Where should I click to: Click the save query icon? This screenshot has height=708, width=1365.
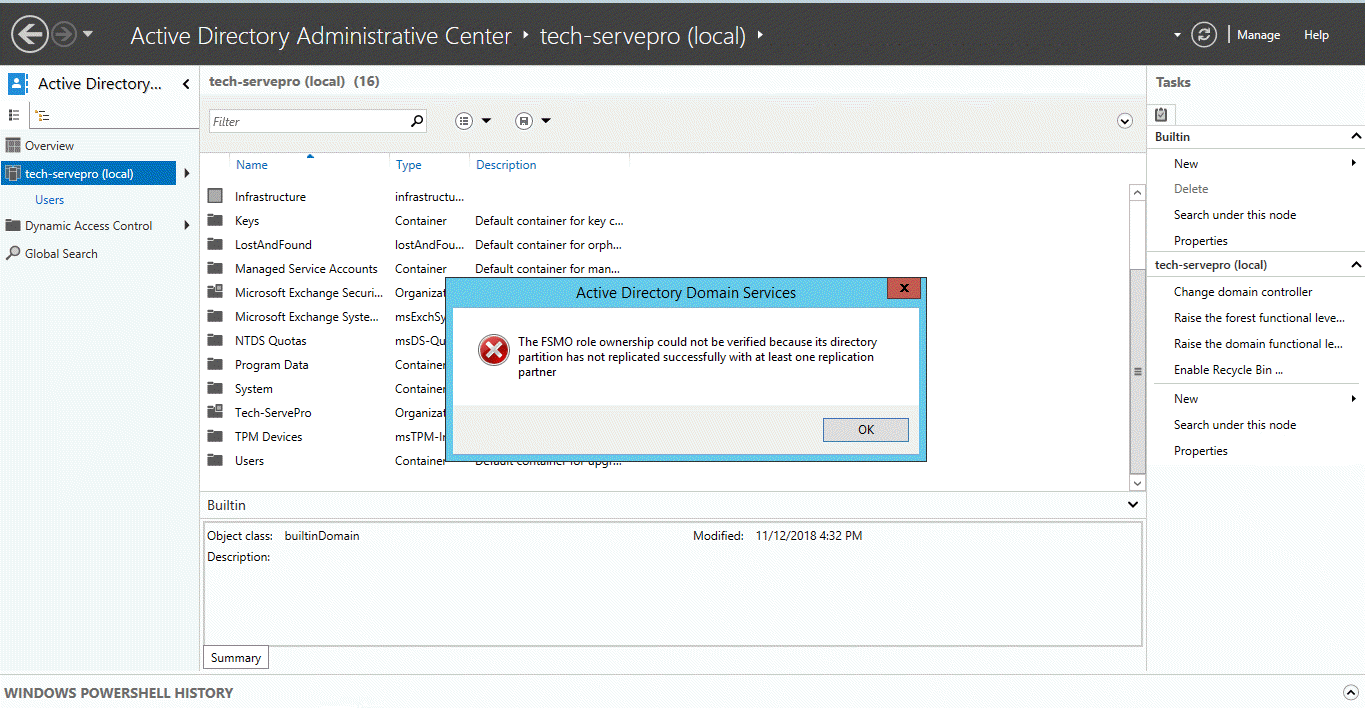coord(523,120)
